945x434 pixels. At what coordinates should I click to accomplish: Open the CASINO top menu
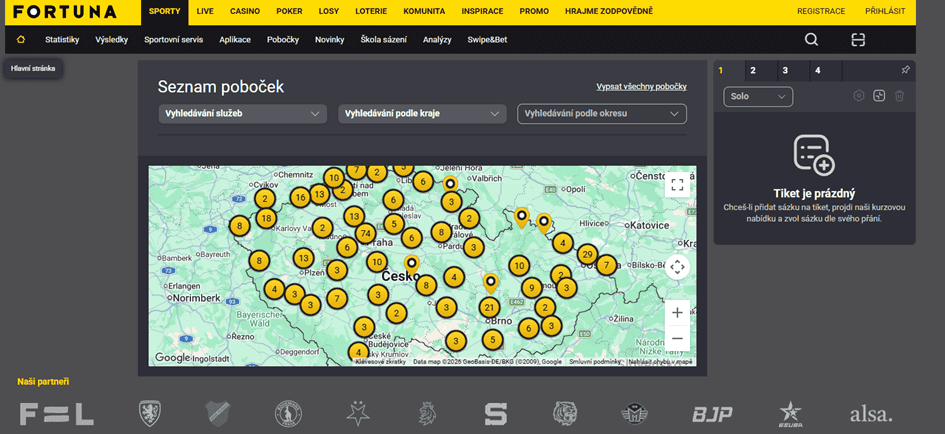coord(245,11)
